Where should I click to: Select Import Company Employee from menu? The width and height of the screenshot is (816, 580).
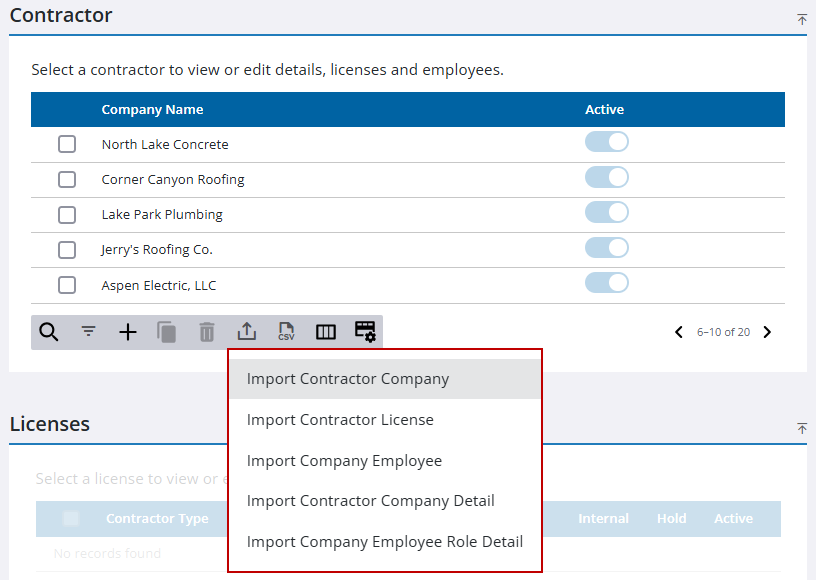[x=344, y=461]
